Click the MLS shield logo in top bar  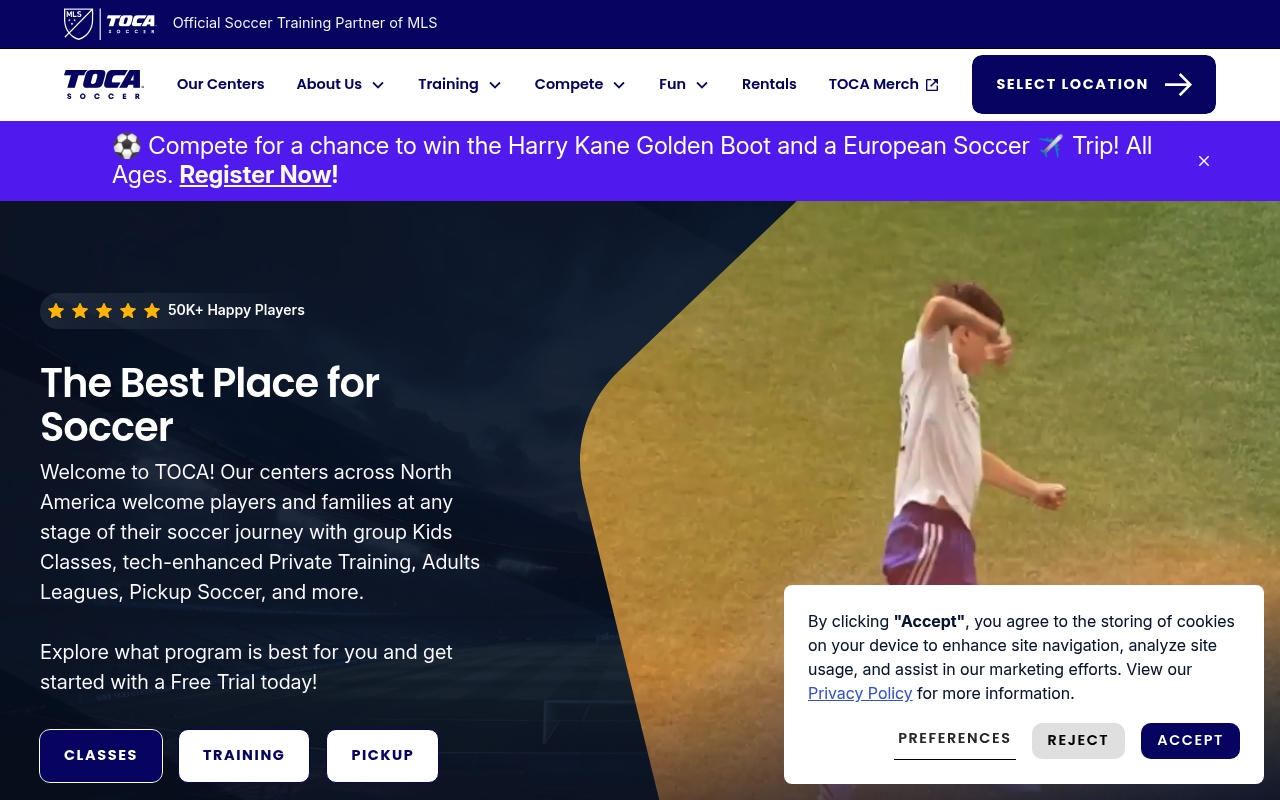pyautogui.click(x=78, y=23)
